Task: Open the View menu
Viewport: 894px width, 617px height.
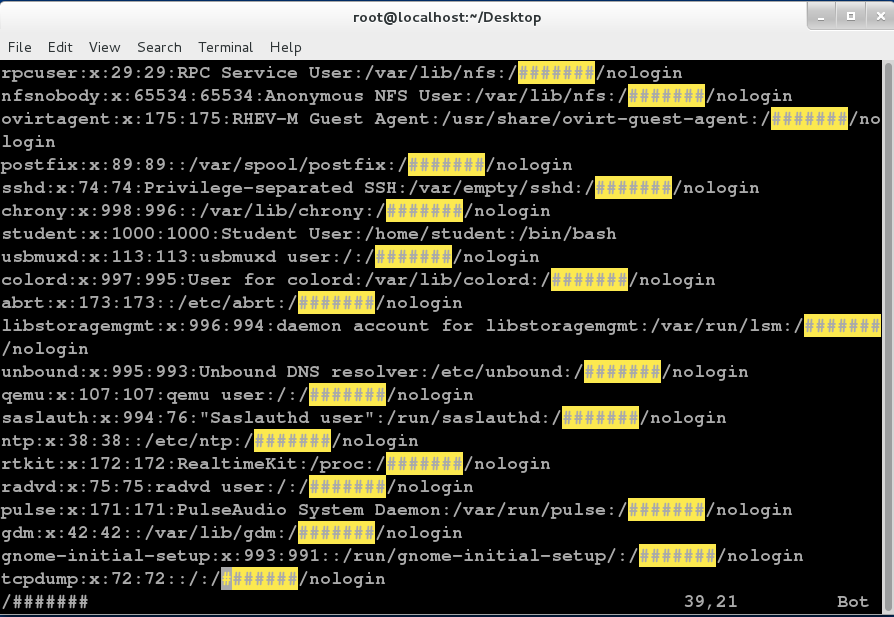Action: coord(104,47)
